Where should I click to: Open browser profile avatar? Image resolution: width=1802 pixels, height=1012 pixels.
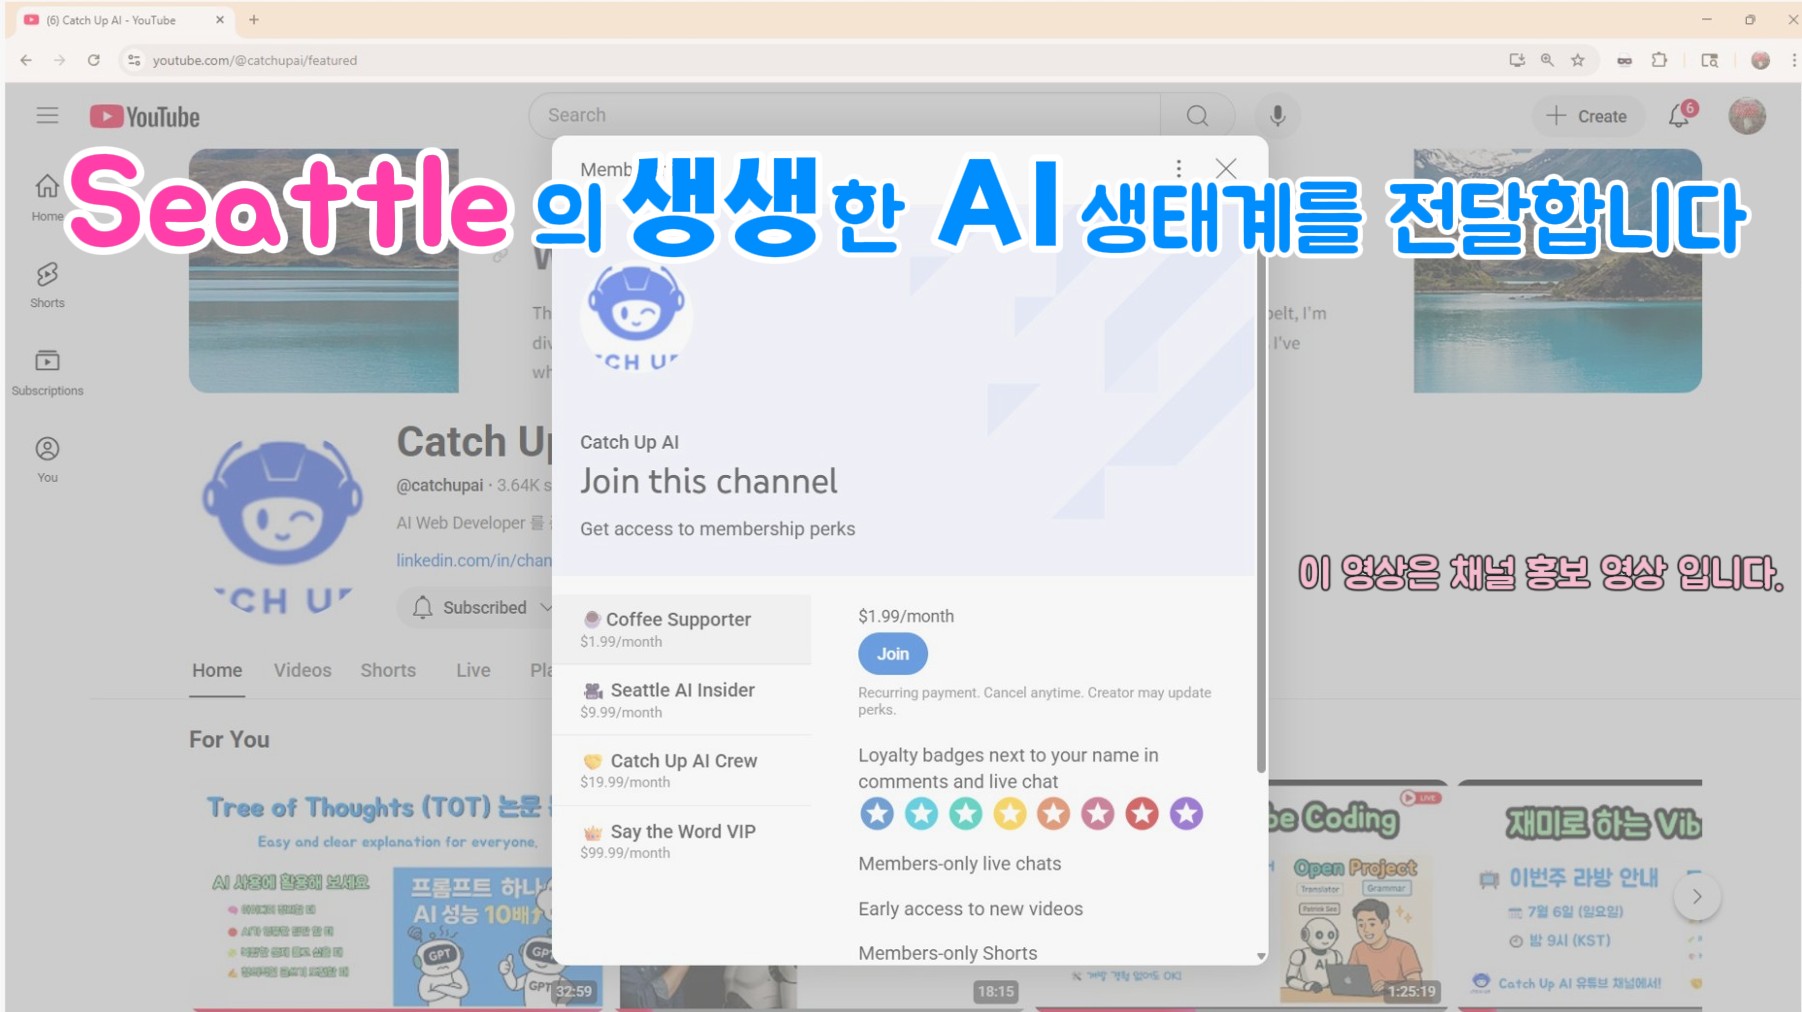tap(1761, 60)
